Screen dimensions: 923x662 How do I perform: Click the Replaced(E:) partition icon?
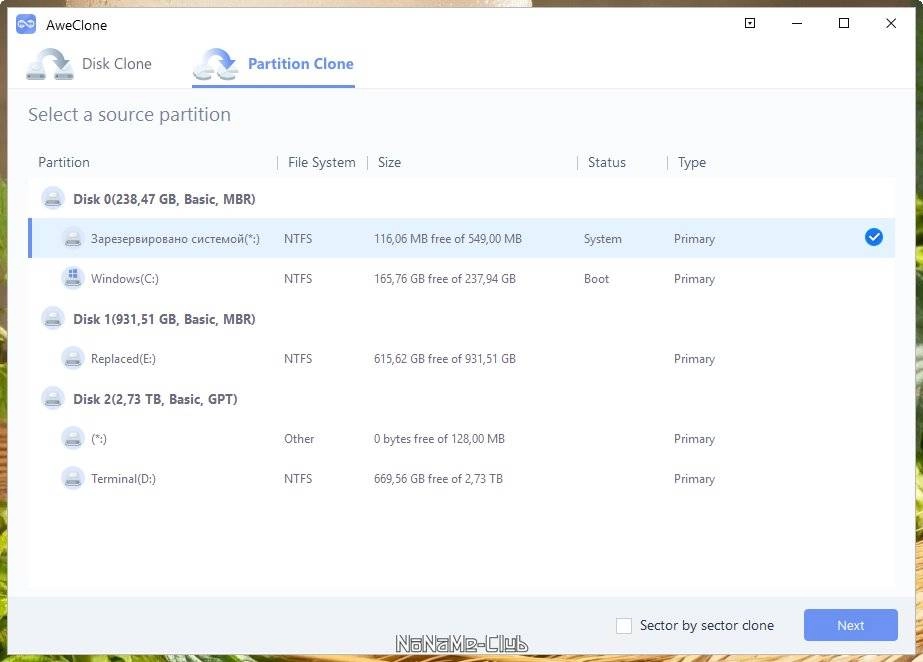point(73,358)
